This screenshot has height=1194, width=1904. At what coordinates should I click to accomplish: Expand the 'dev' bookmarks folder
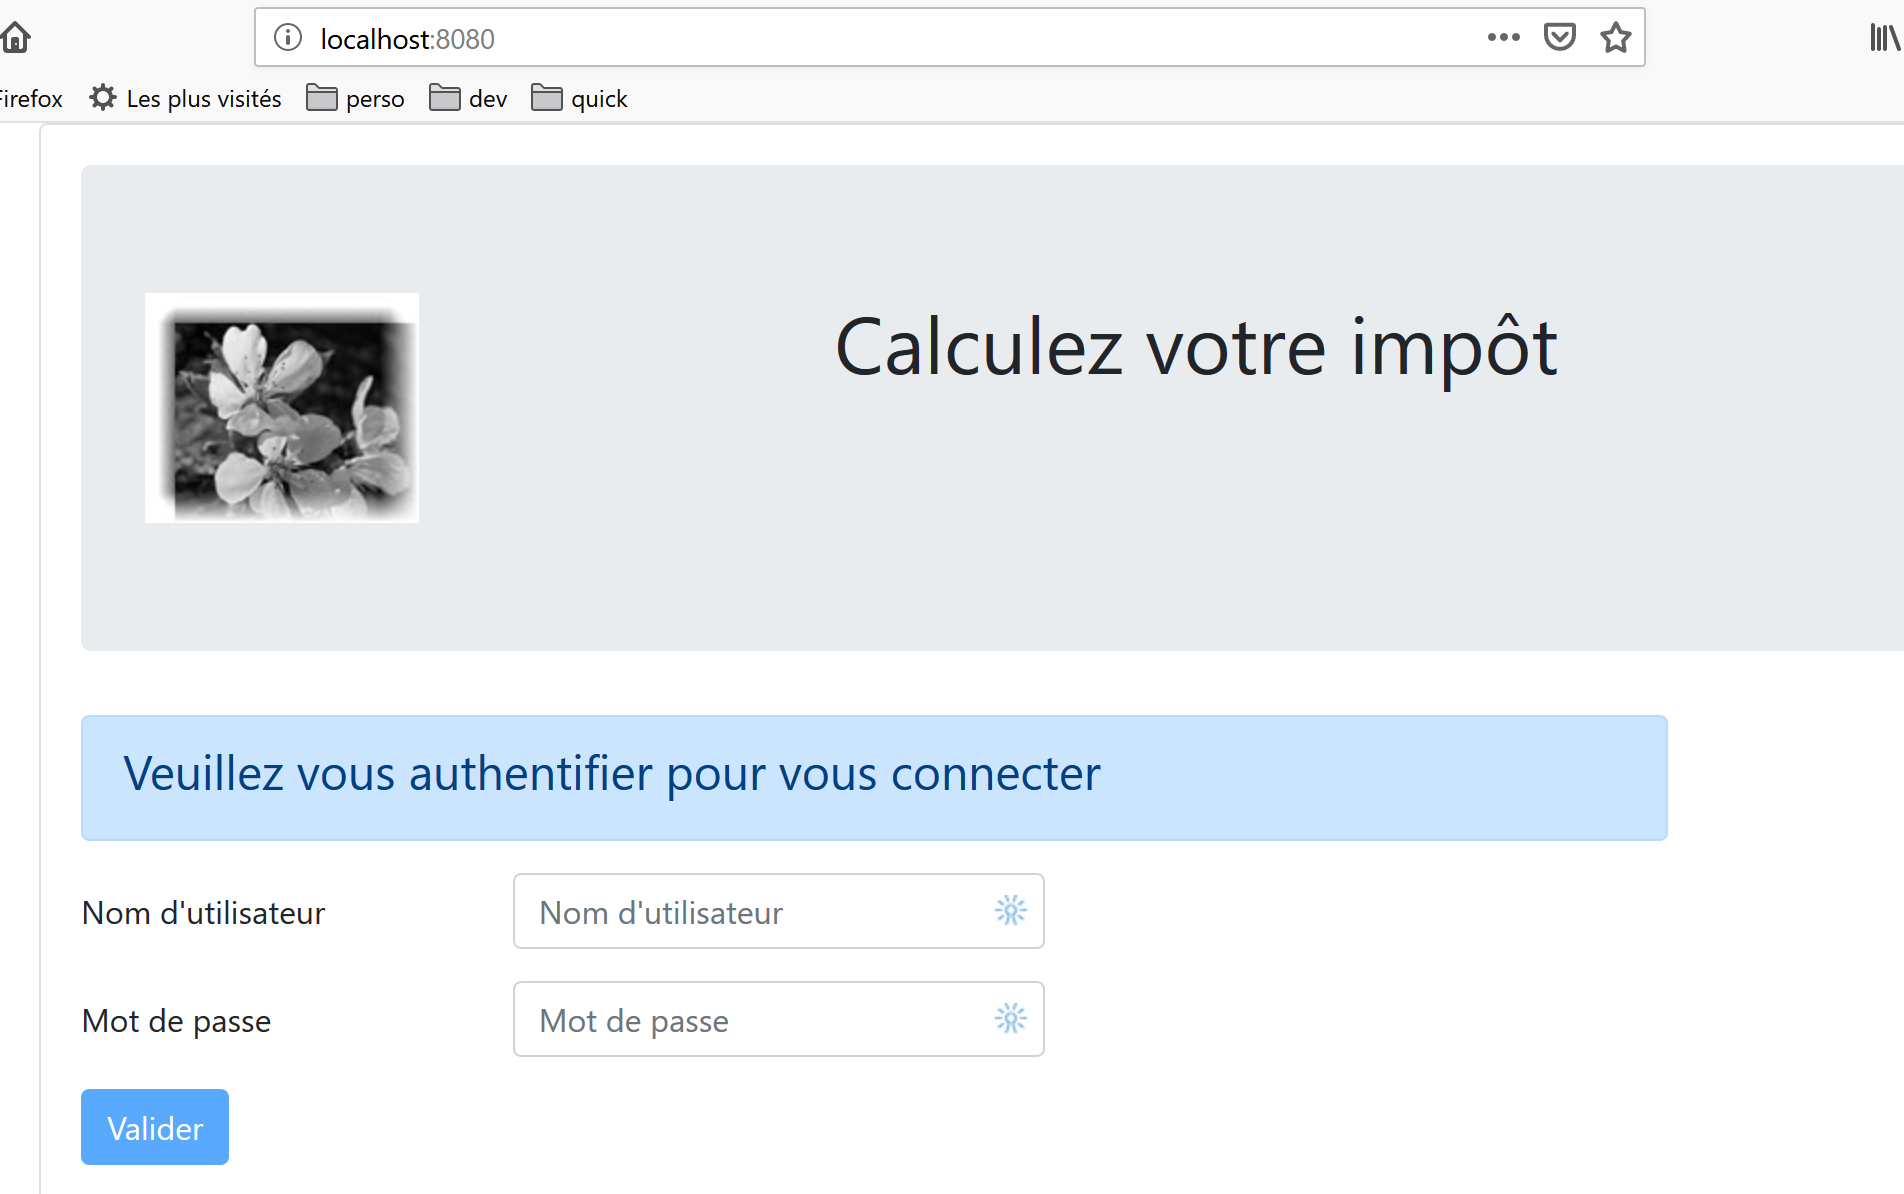tap(469, 99)
